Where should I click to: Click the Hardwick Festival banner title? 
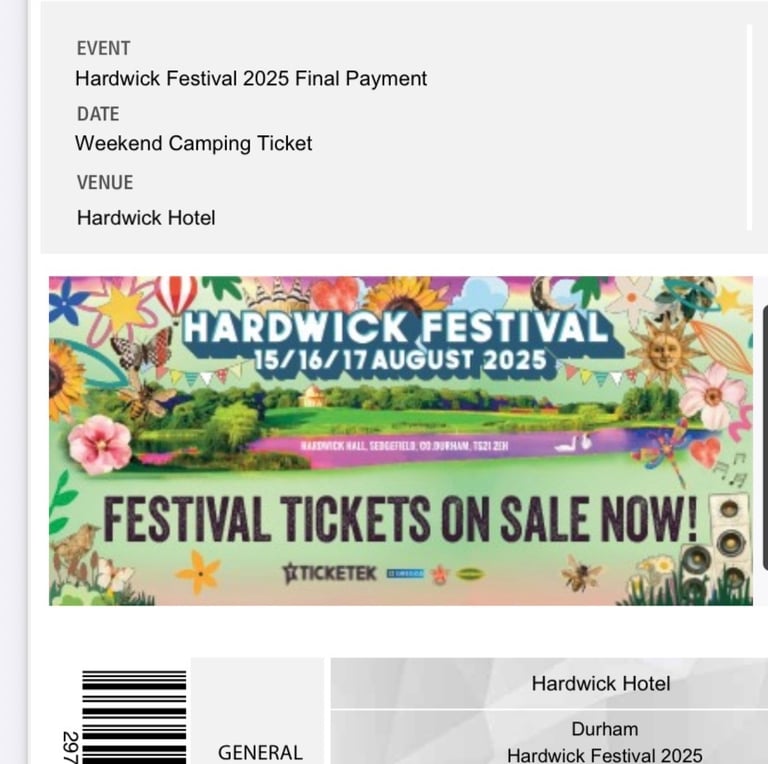click(397, 328)
